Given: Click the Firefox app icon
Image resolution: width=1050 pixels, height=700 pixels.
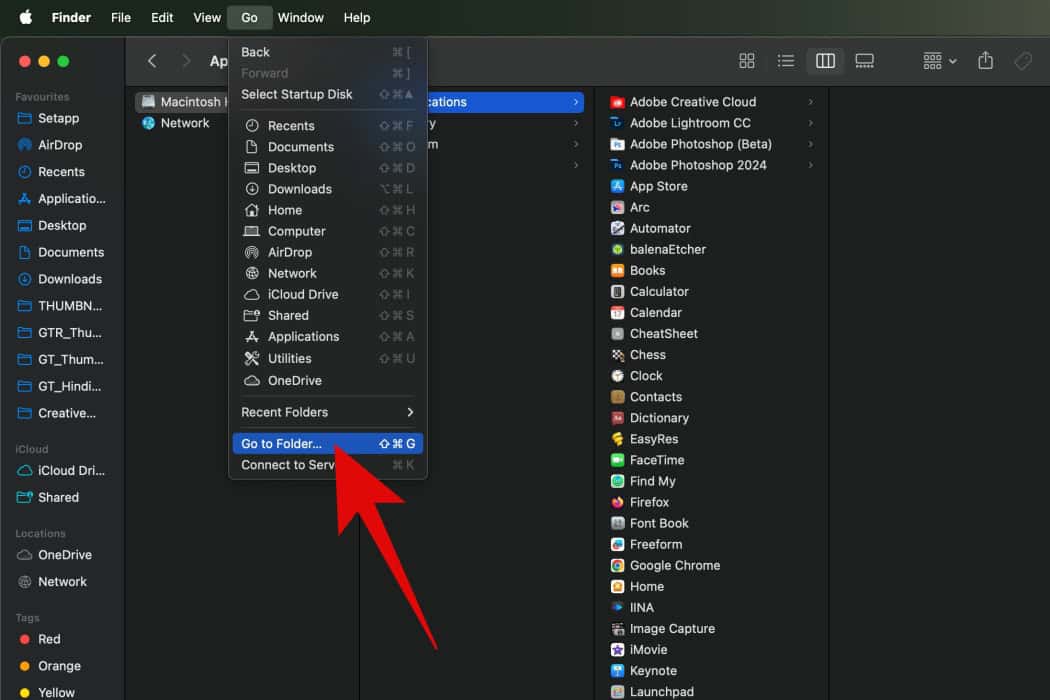Looking at the screenshot, I should [618, 502].
